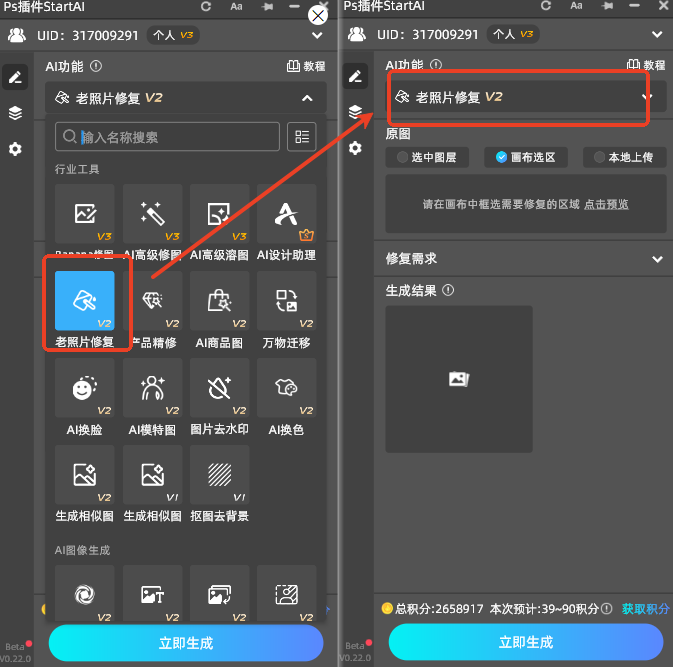
Task: Open settings gear in right panel sidebar
Action: (355, 148)
